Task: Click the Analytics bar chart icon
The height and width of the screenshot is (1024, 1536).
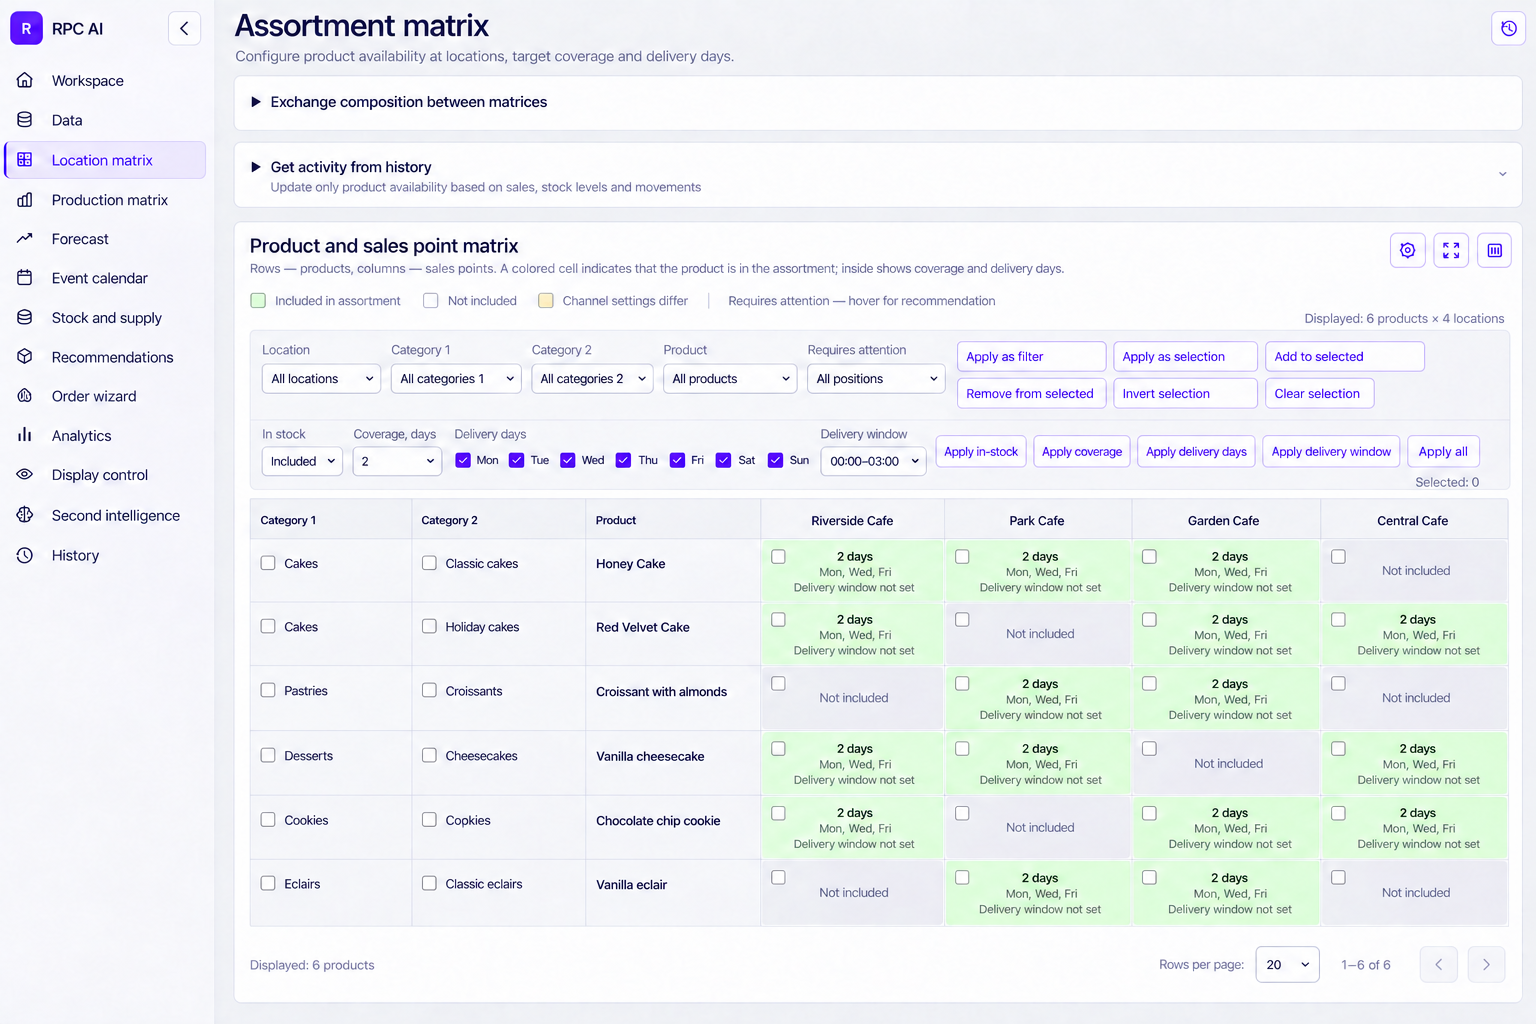Action: pos(25,435)
